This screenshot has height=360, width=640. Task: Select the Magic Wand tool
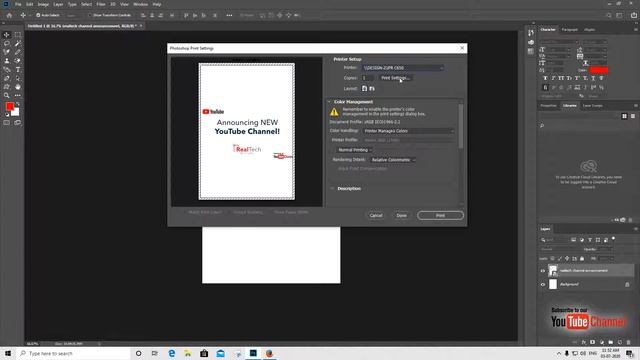point(18,43)
